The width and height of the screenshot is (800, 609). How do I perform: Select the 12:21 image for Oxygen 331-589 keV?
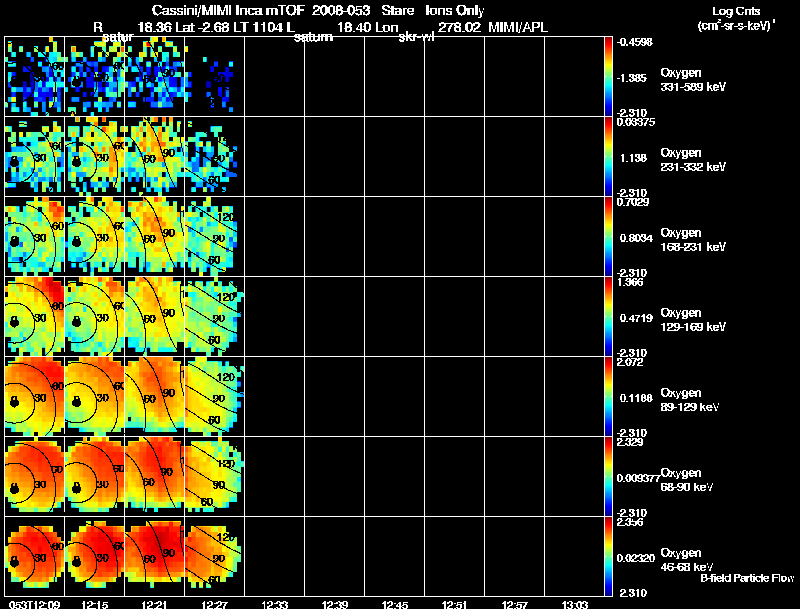[x=155, y=77]
